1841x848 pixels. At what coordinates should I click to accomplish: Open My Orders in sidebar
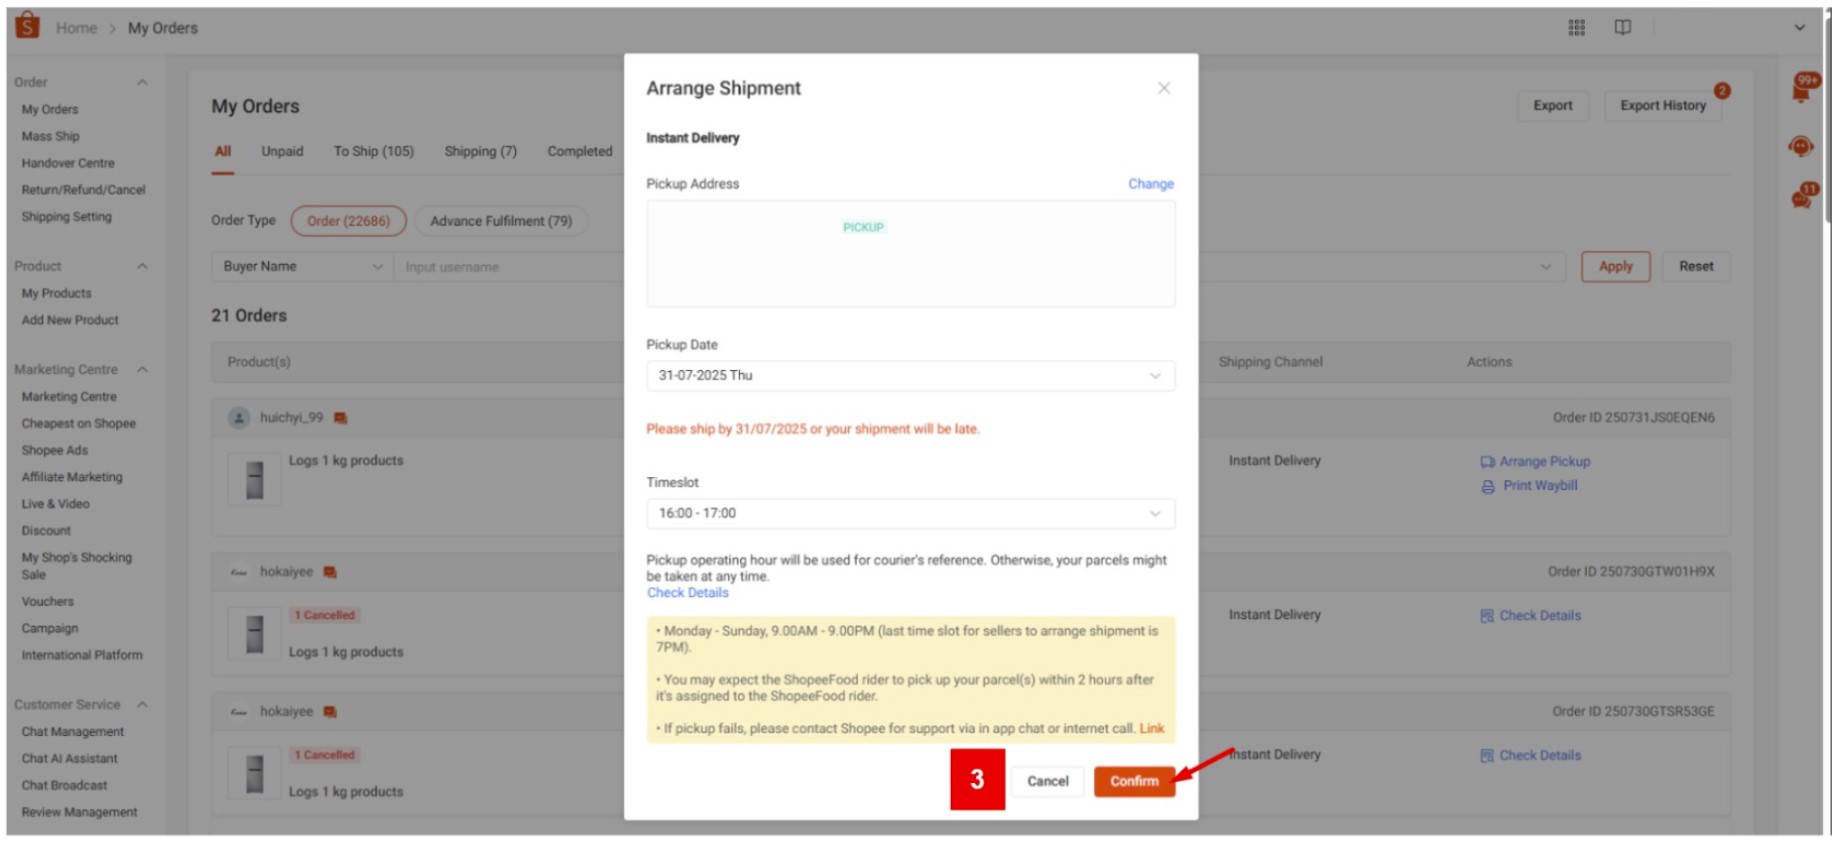[50, 110]
